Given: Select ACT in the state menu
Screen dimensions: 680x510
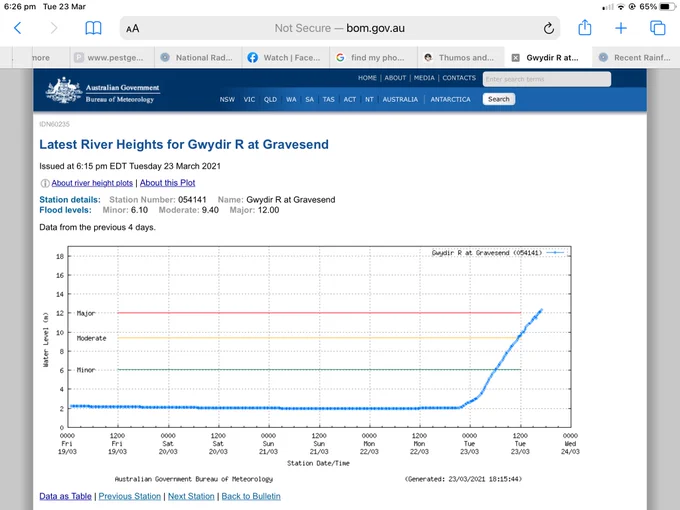Looking at the screenshot, I should coord(350,99).
